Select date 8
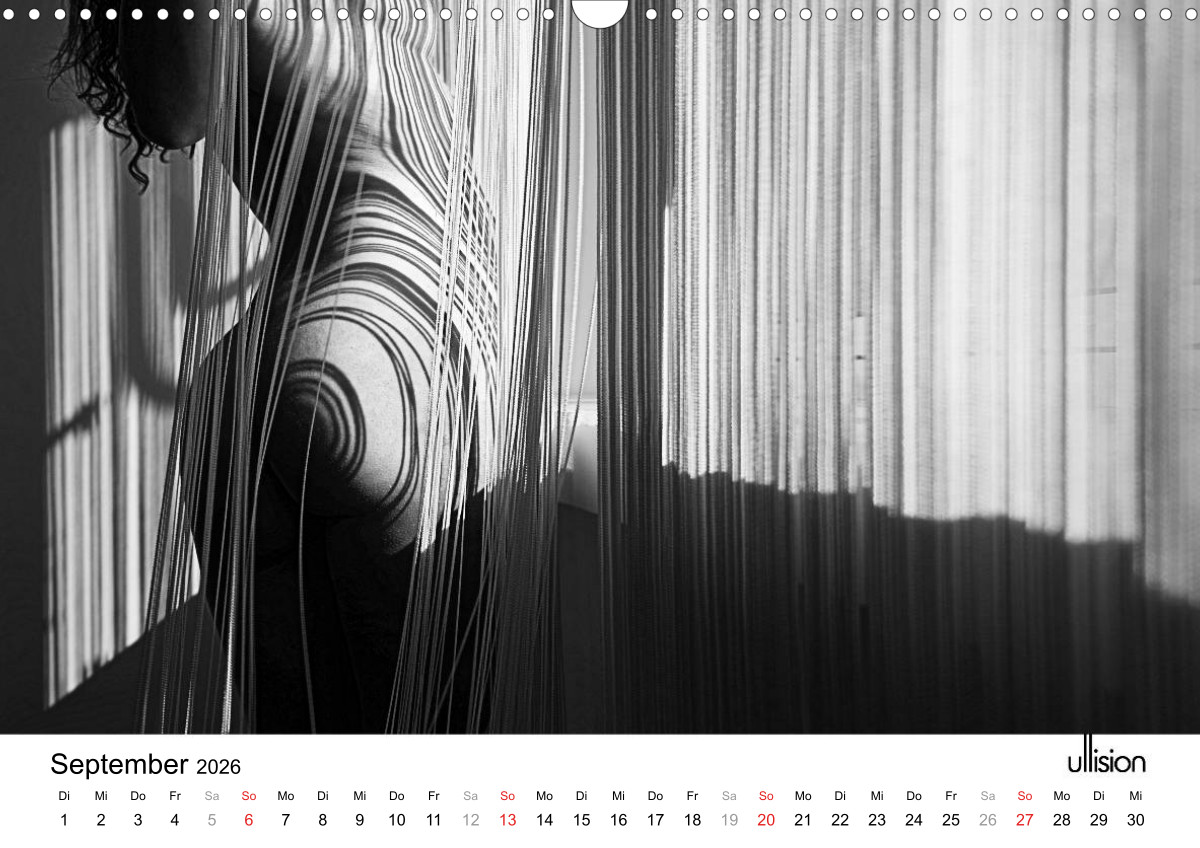 coord(323,820)
